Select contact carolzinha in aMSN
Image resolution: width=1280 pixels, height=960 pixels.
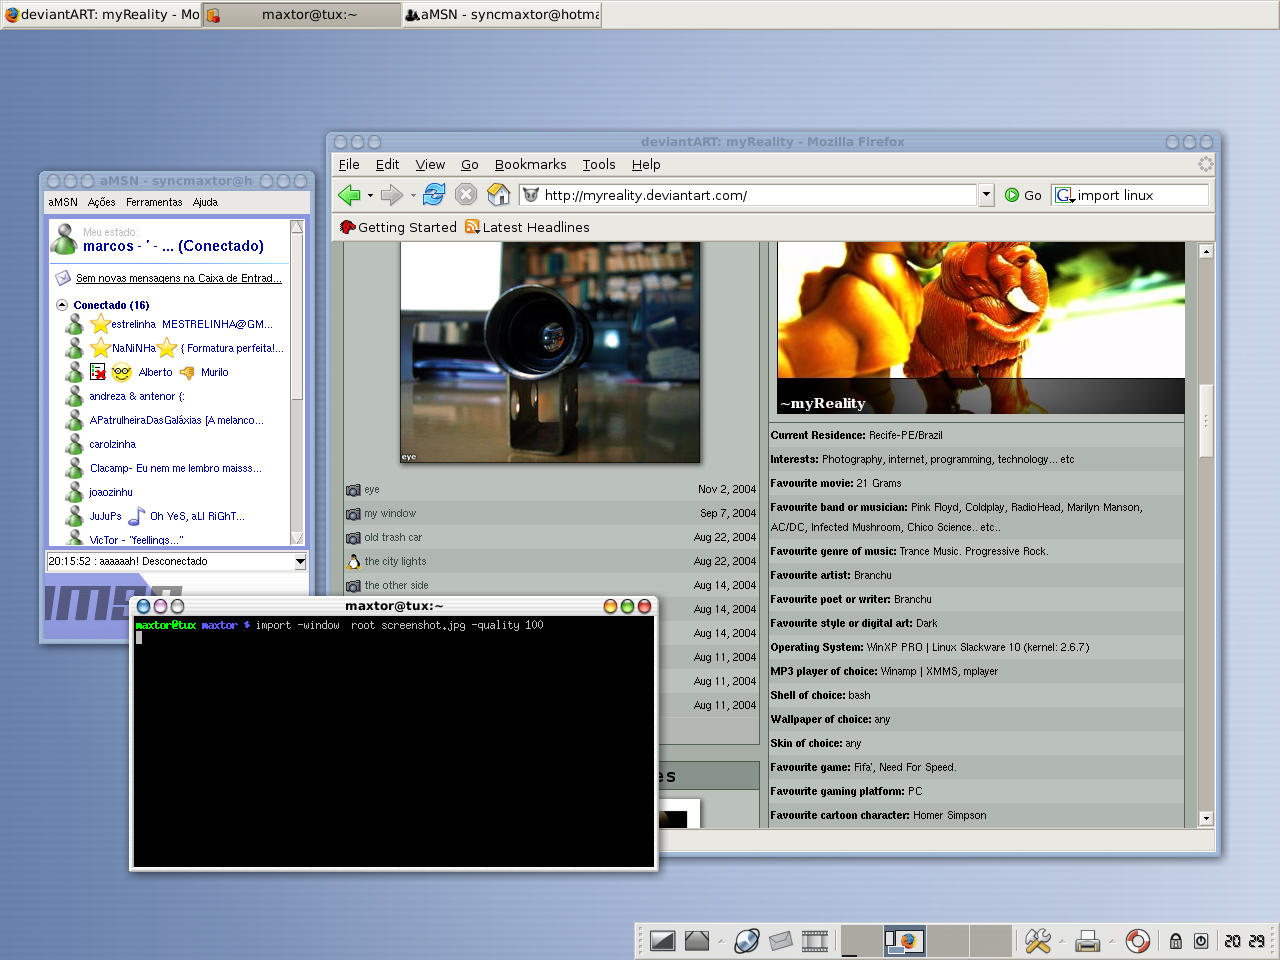pos(112,444)
